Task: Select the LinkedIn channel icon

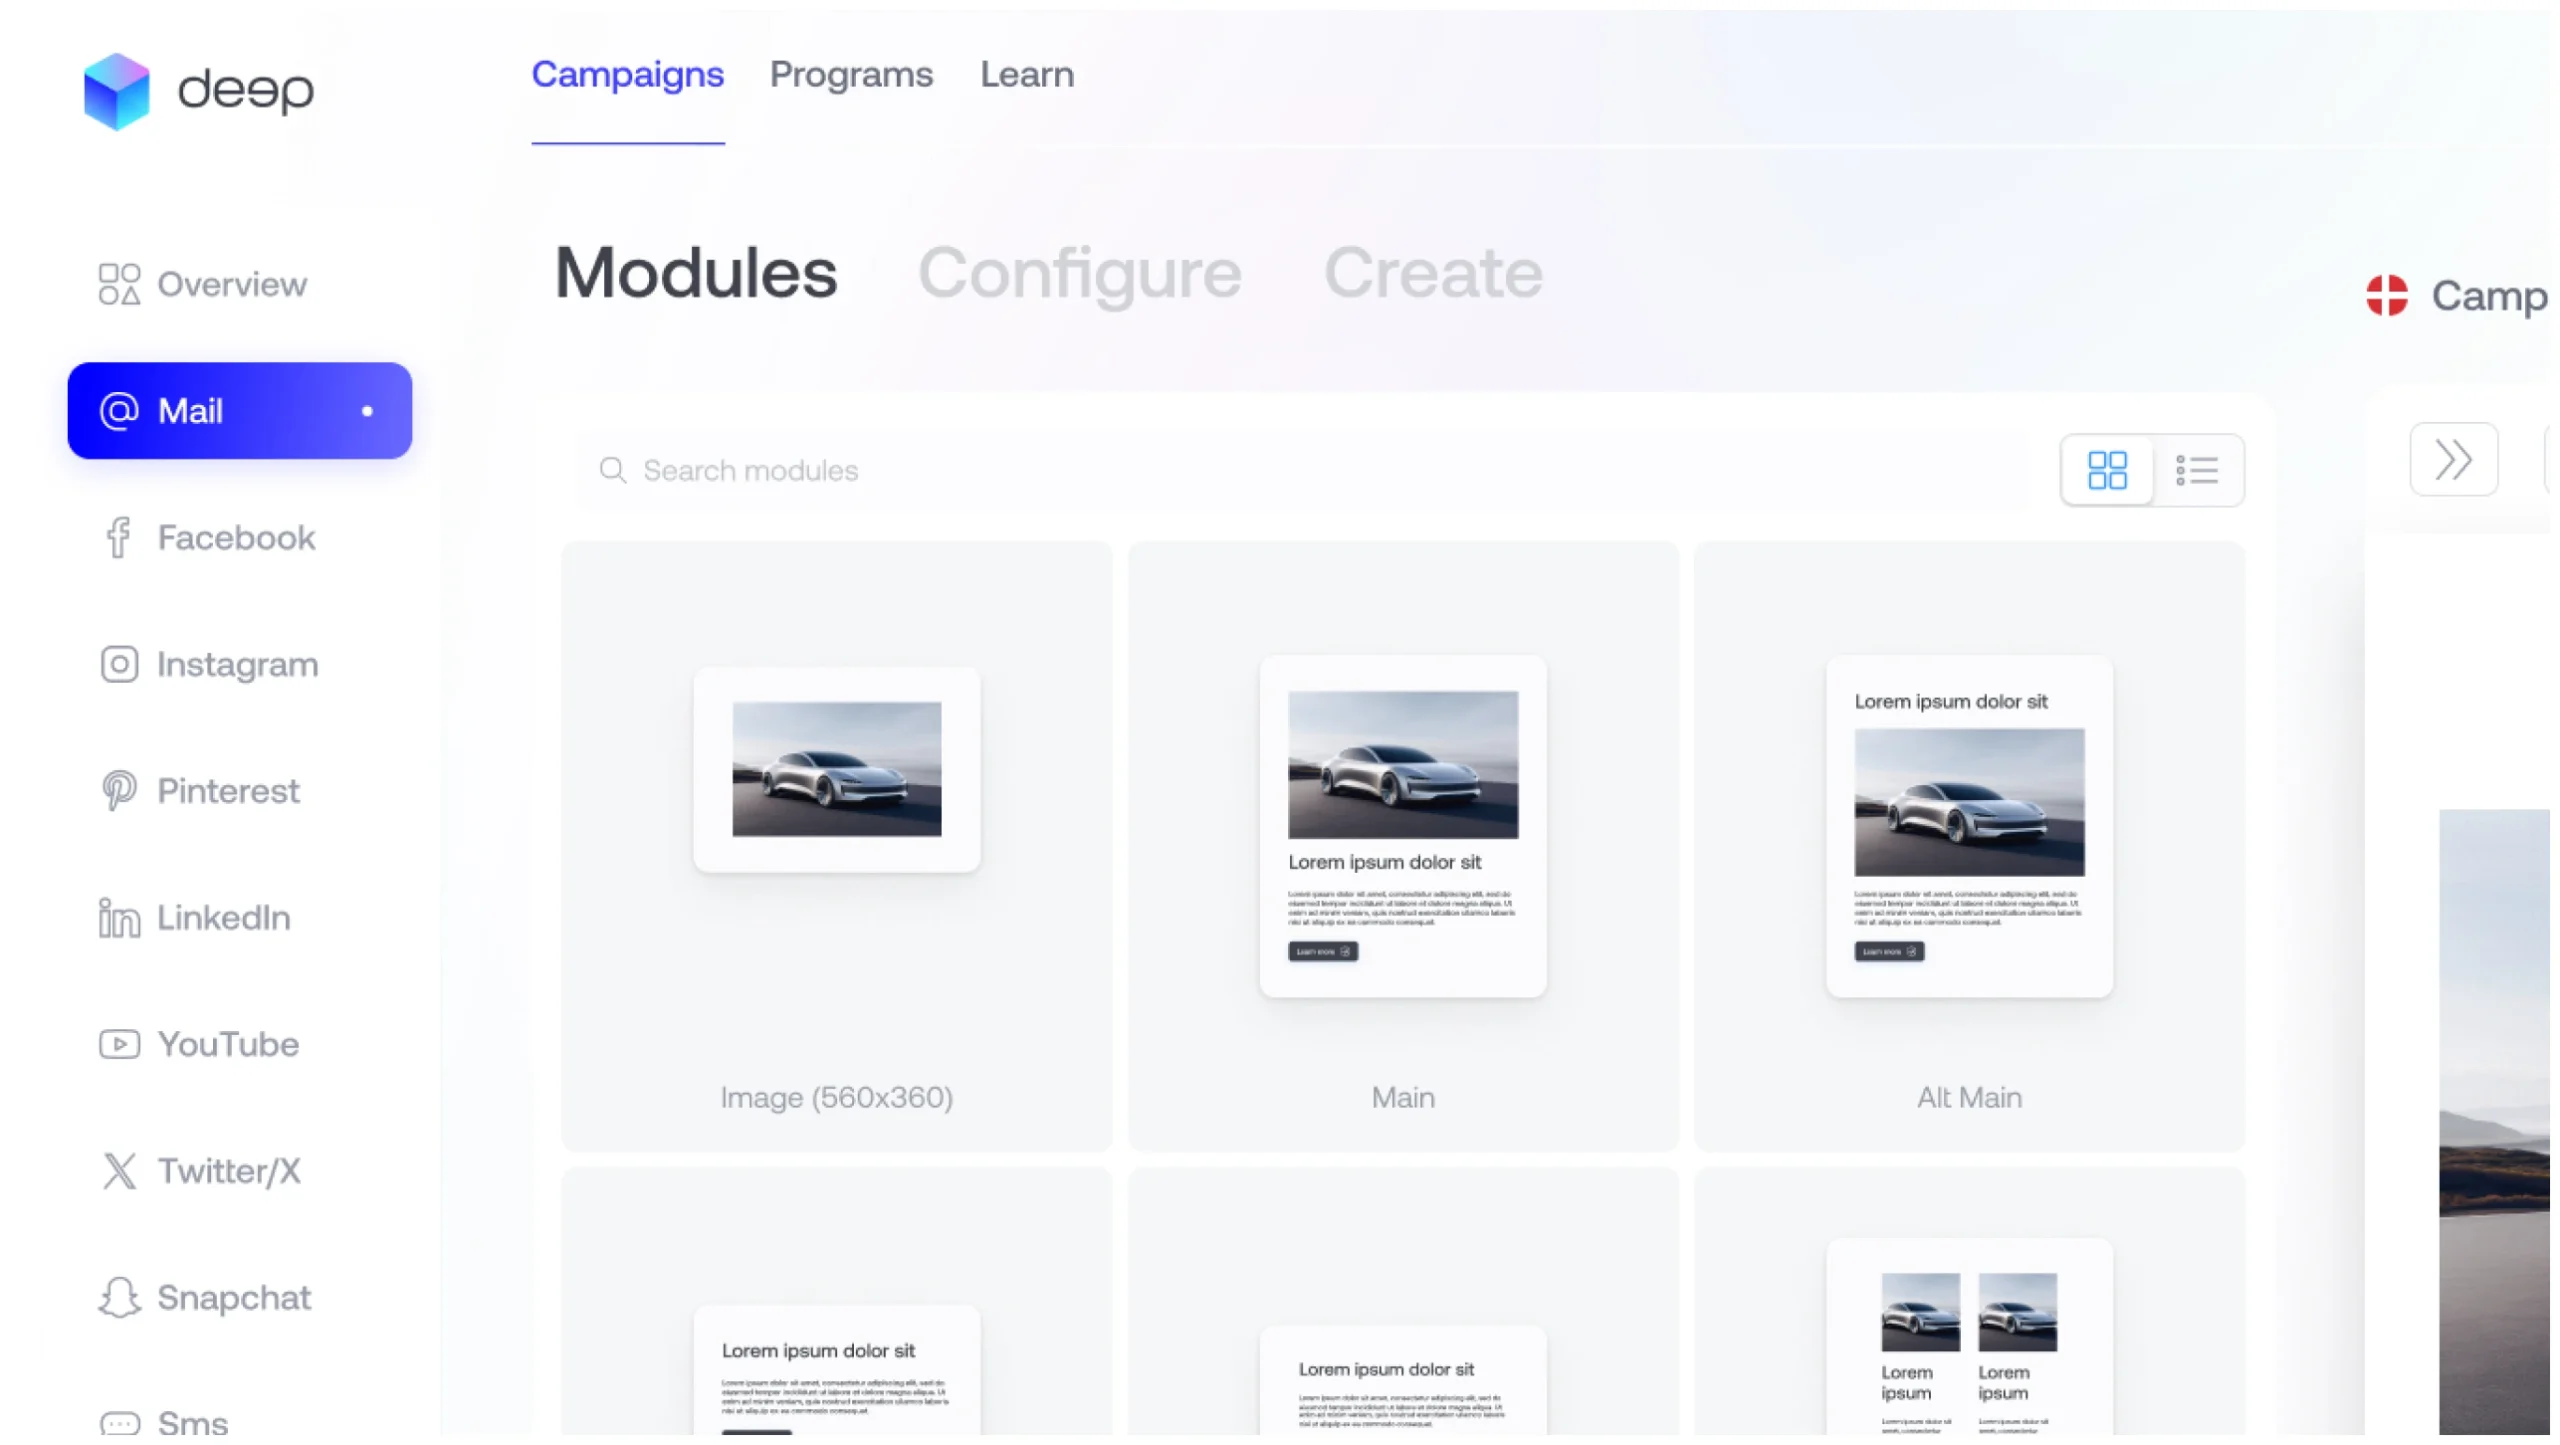Action: (118, 916)
